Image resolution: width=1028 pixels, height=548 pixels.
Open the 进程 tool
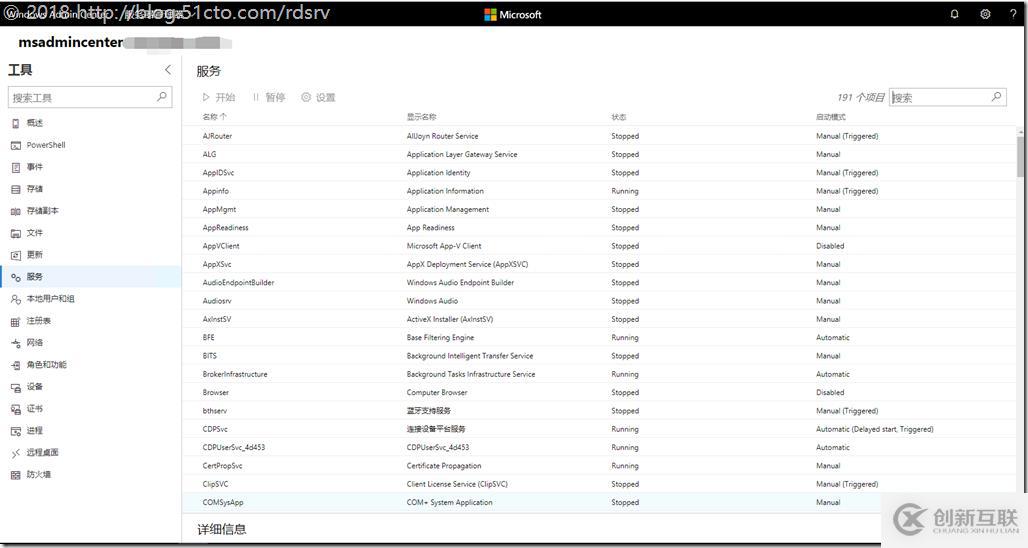click(91, 431)
